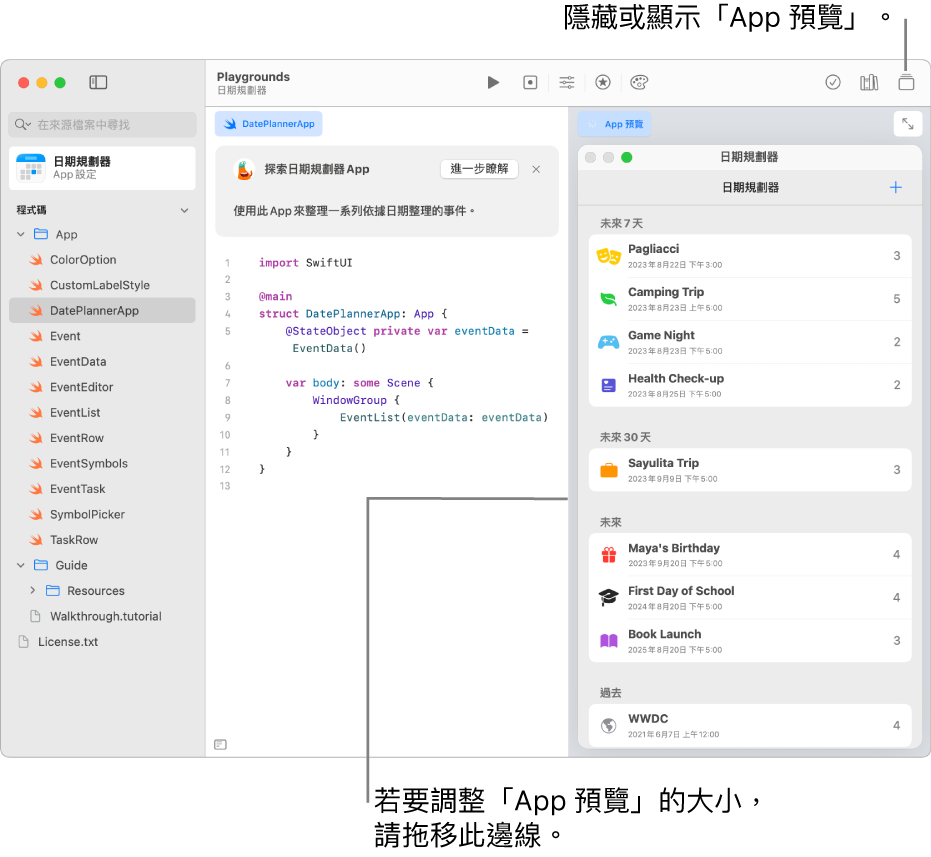Click the checkmark circle icon

[833, 82]
